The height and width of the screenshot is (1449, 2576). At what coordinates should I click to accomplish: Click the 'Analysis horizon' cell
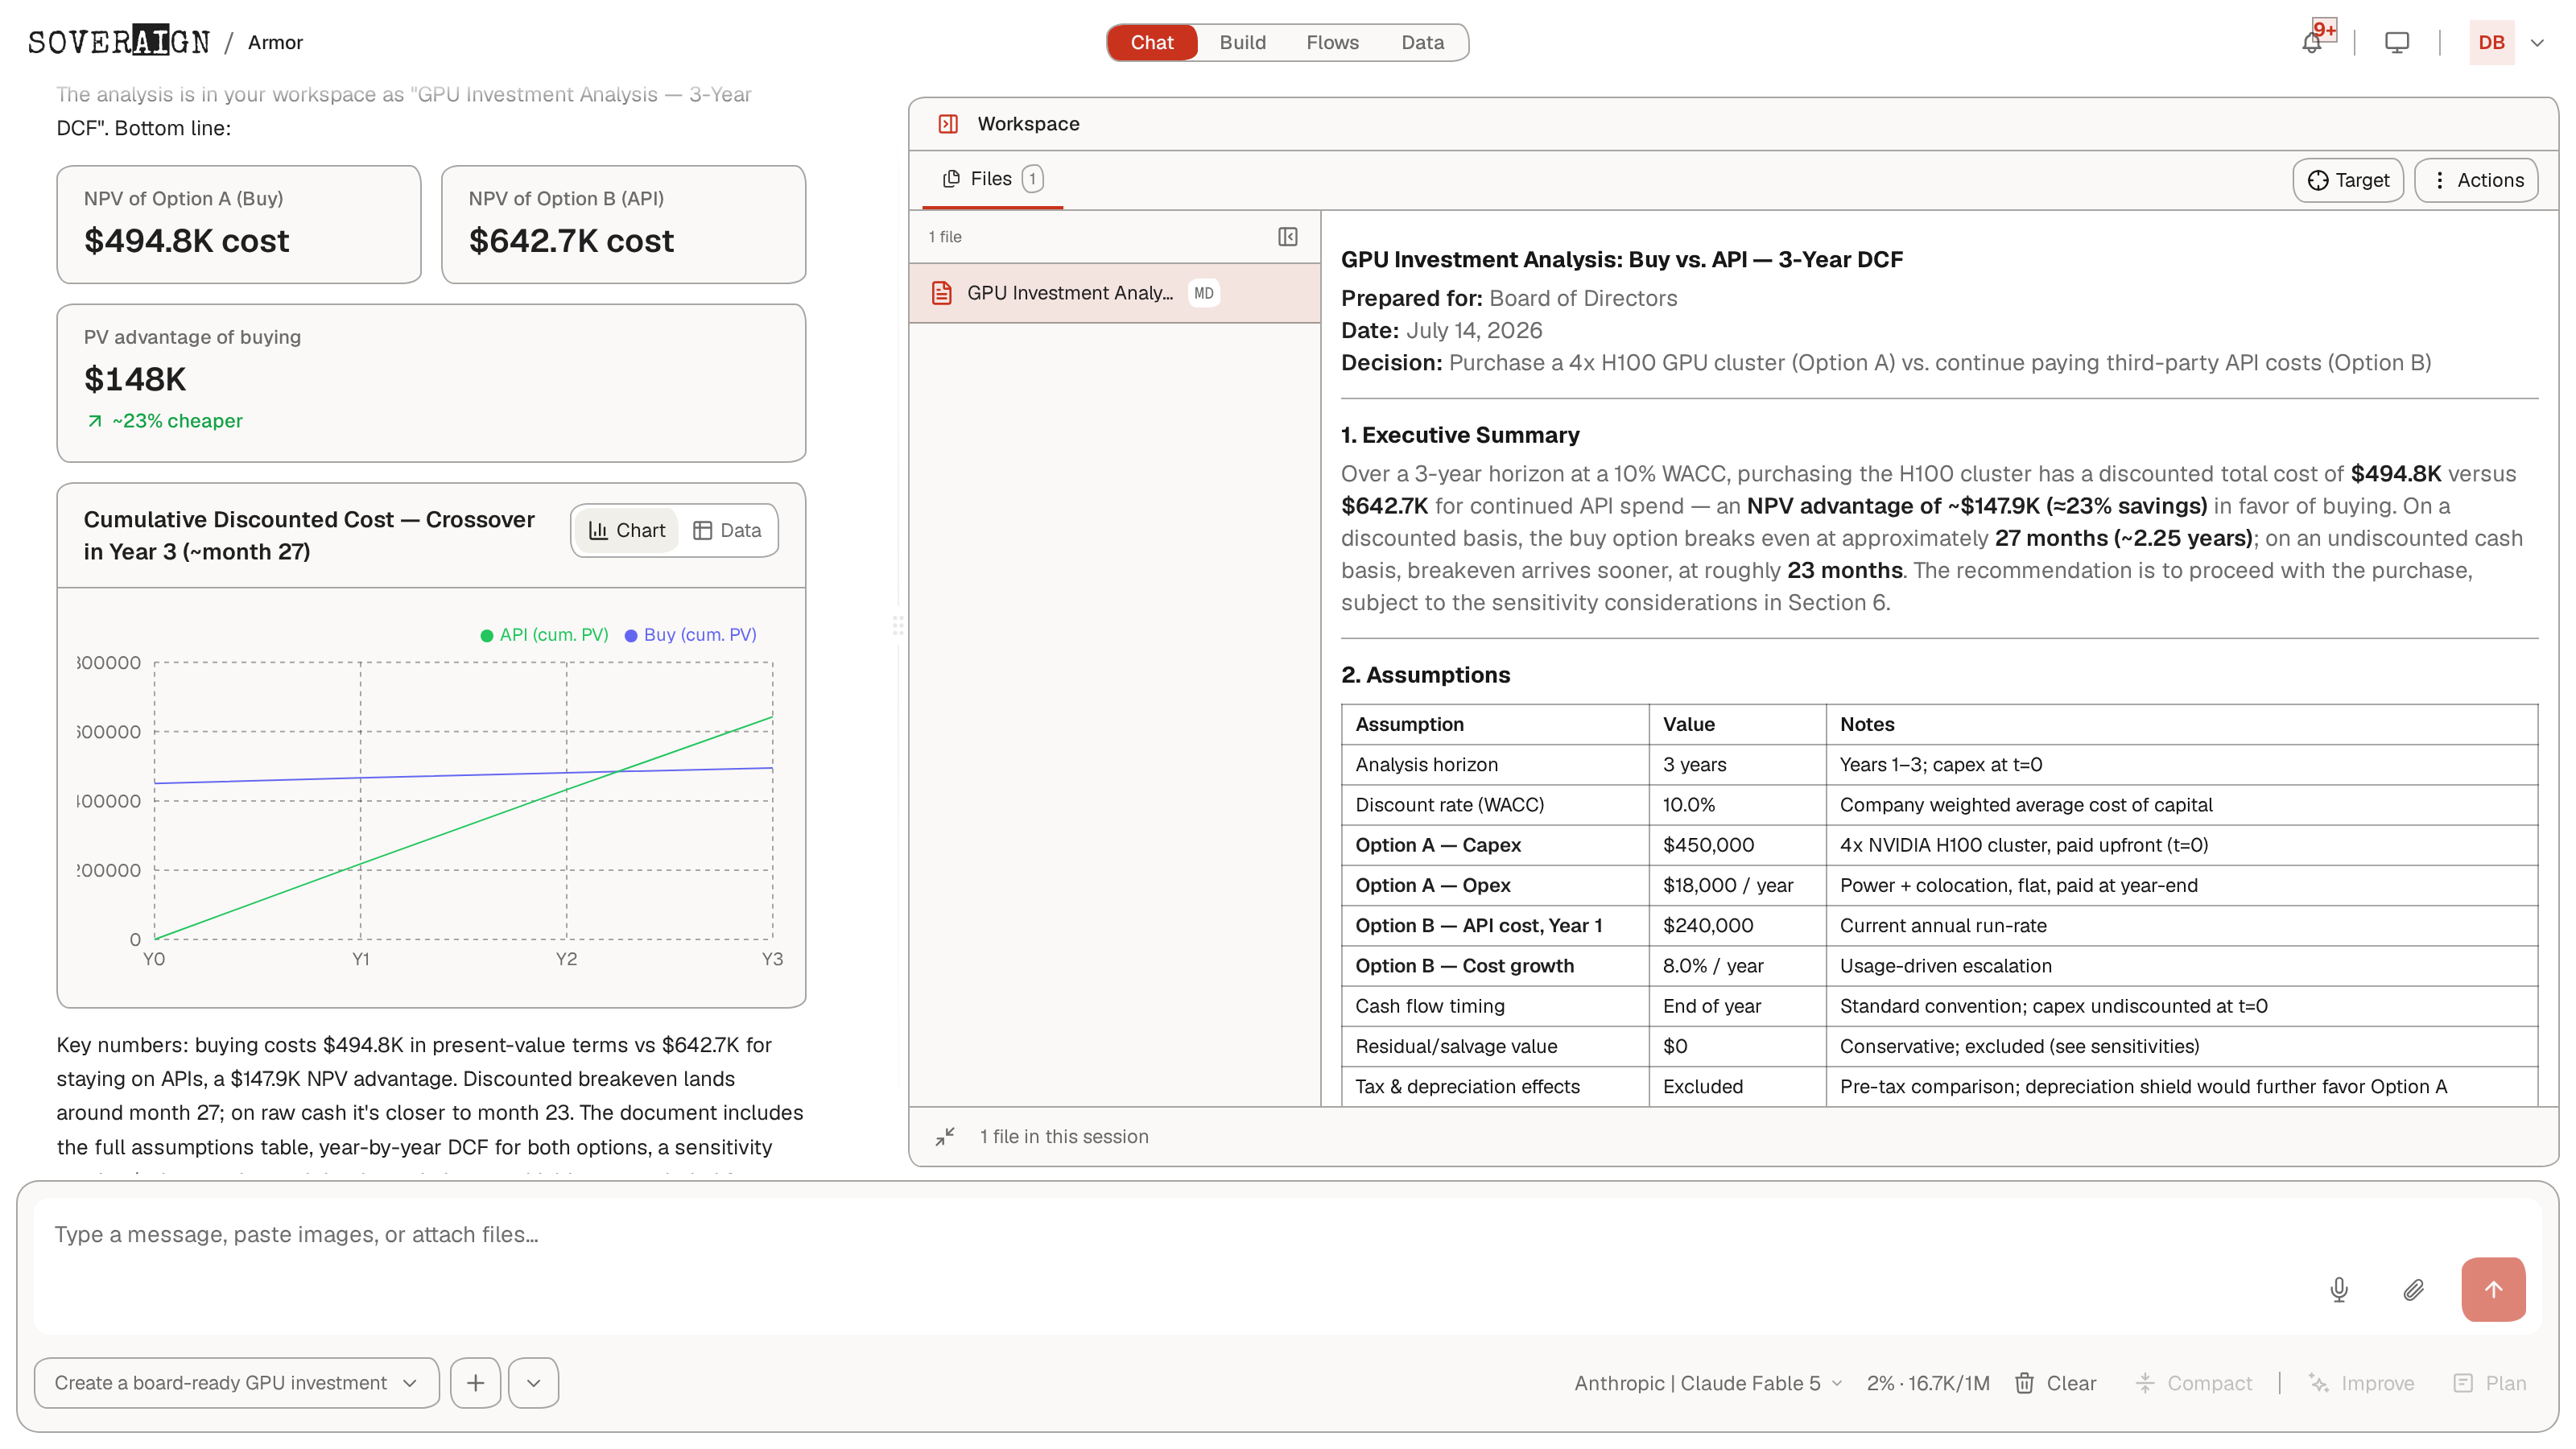pyautogui.click(x=1494, y=765)
